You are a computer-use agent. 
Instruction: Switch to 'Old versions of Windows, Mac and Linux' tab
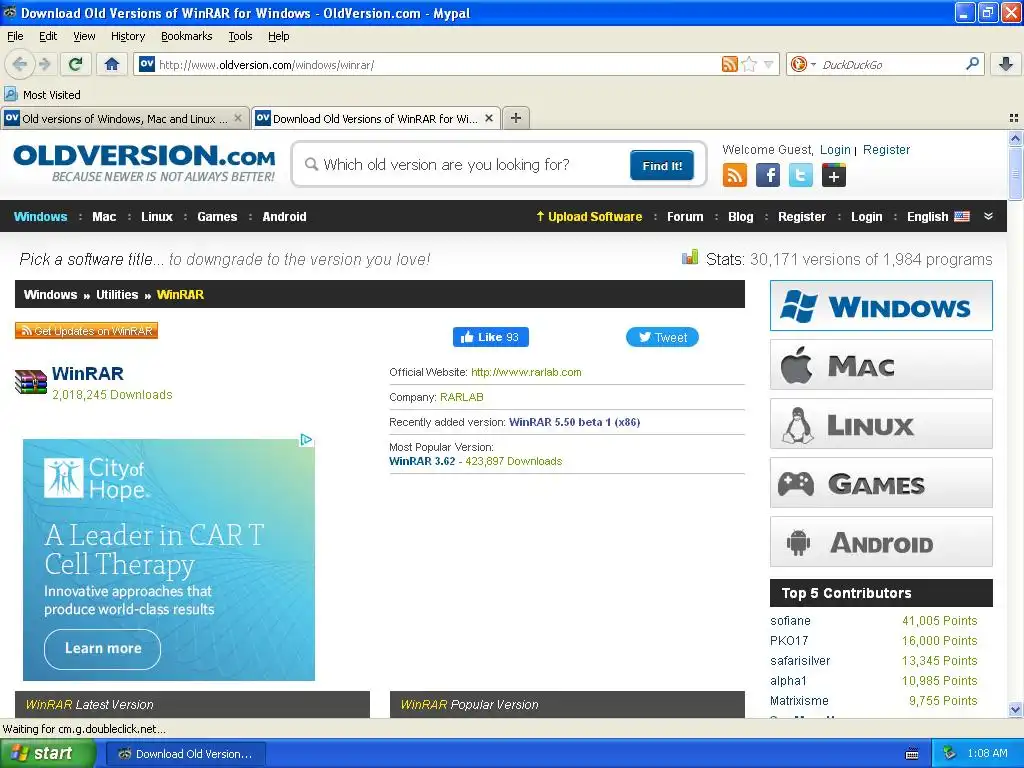(124, 118)
